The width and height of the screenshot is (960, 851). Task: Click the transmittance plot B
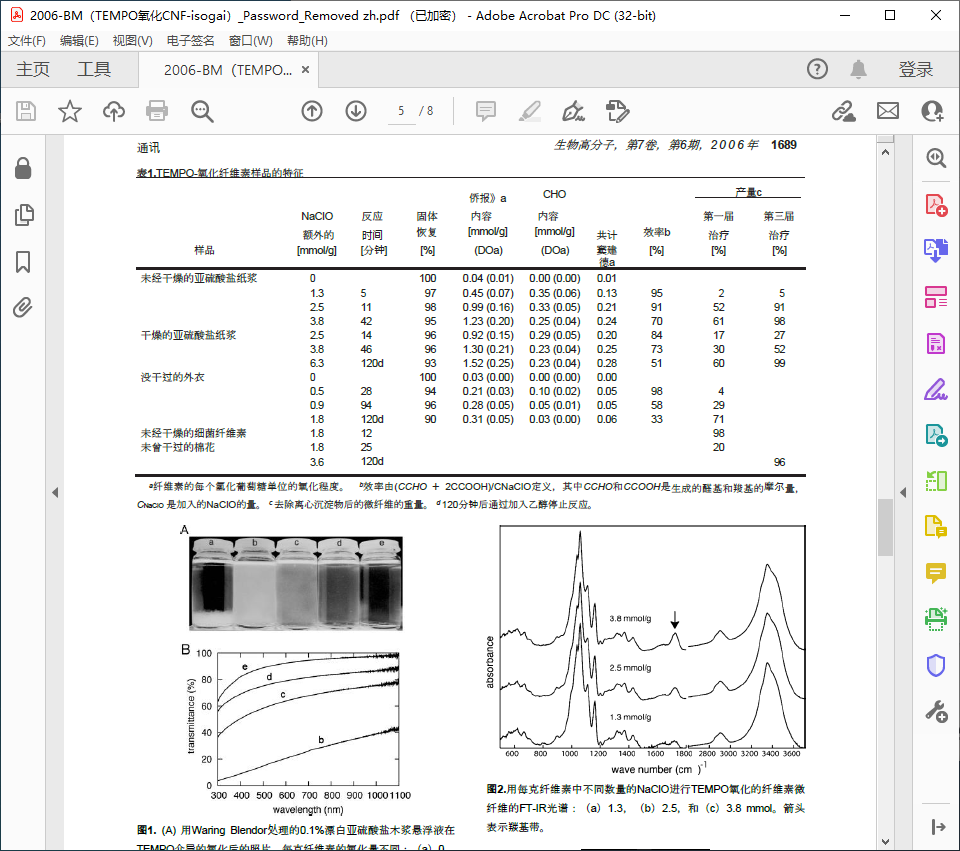308,719
